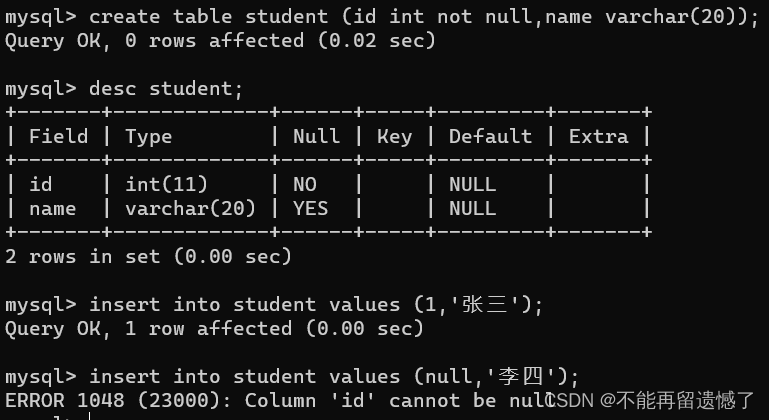Click the NO value in Null column
This screenshot has height=420, width=769.
click(305, 184)
